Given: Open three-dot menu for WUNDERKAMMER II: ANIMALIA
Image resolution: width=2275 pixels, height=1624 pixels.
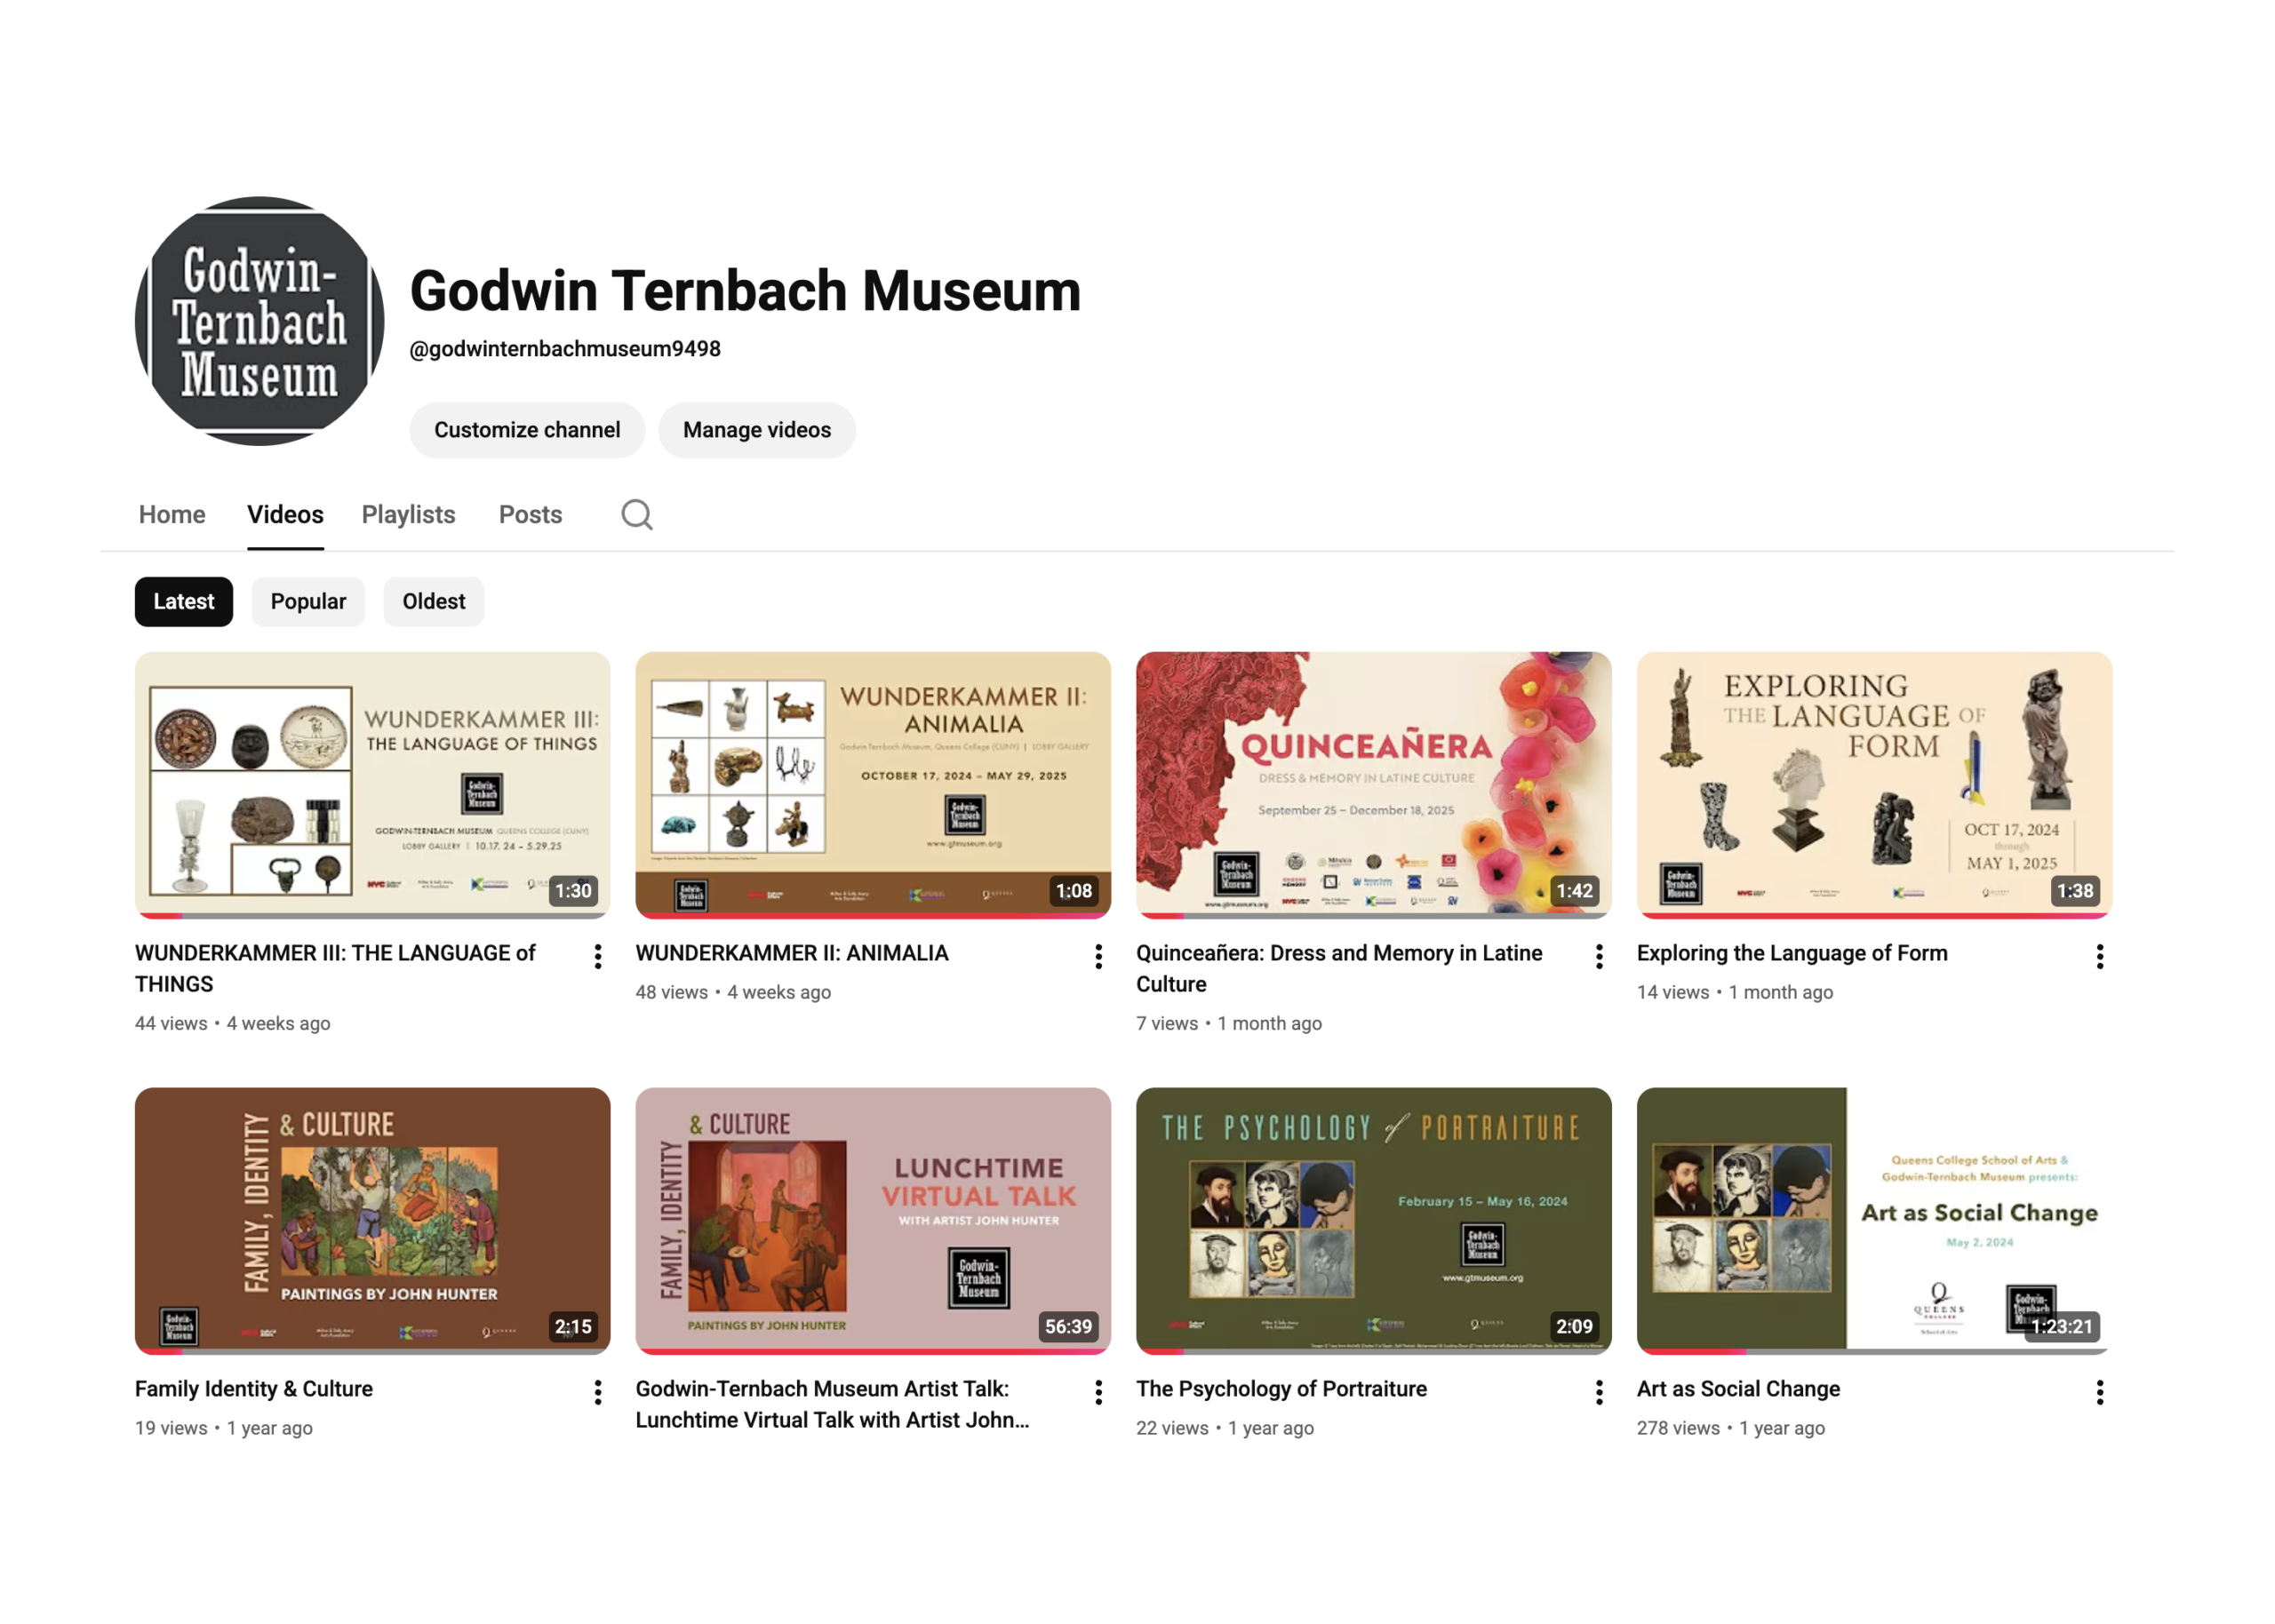Looking at the screenshot, I should (x=1098, y=957).
